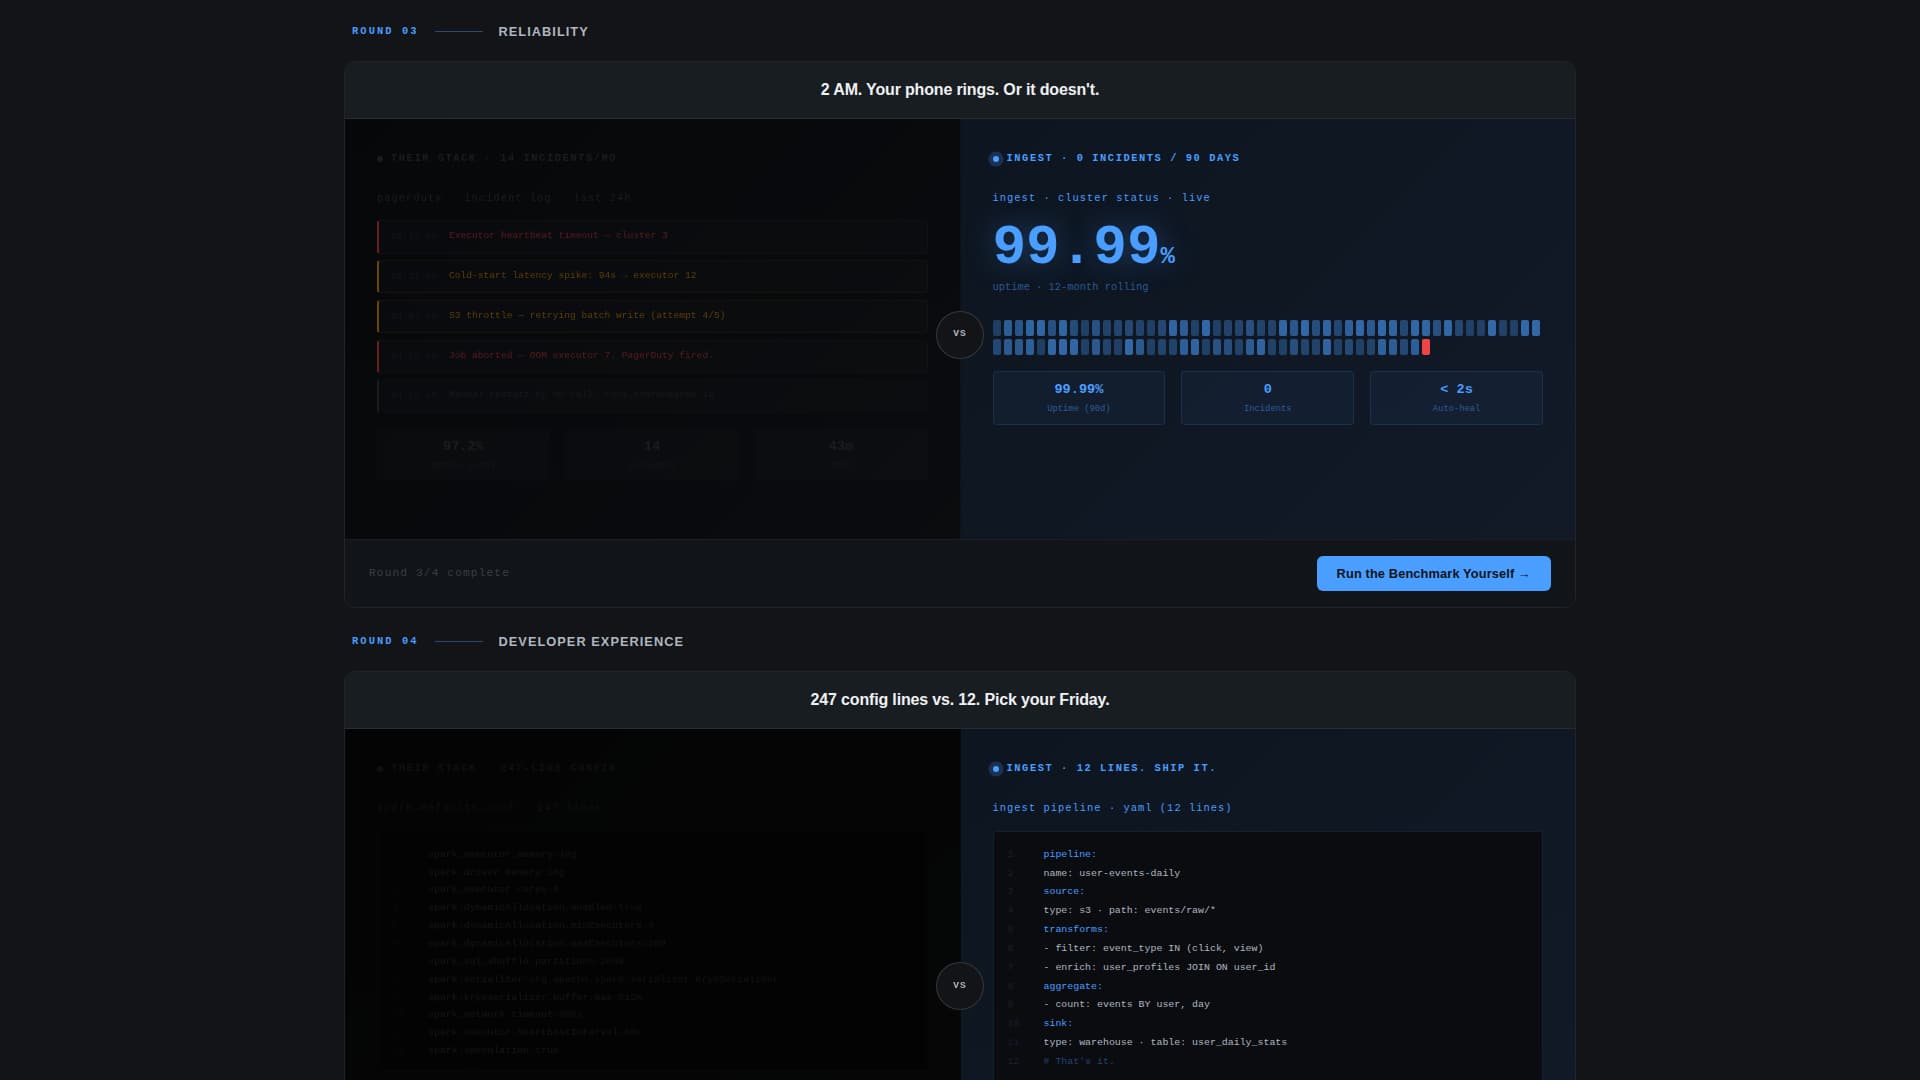This screenshot has height=1080, width=1920.
Task: Click "Job aborted – OOM executor 7" row
Action: pos(652,356)
